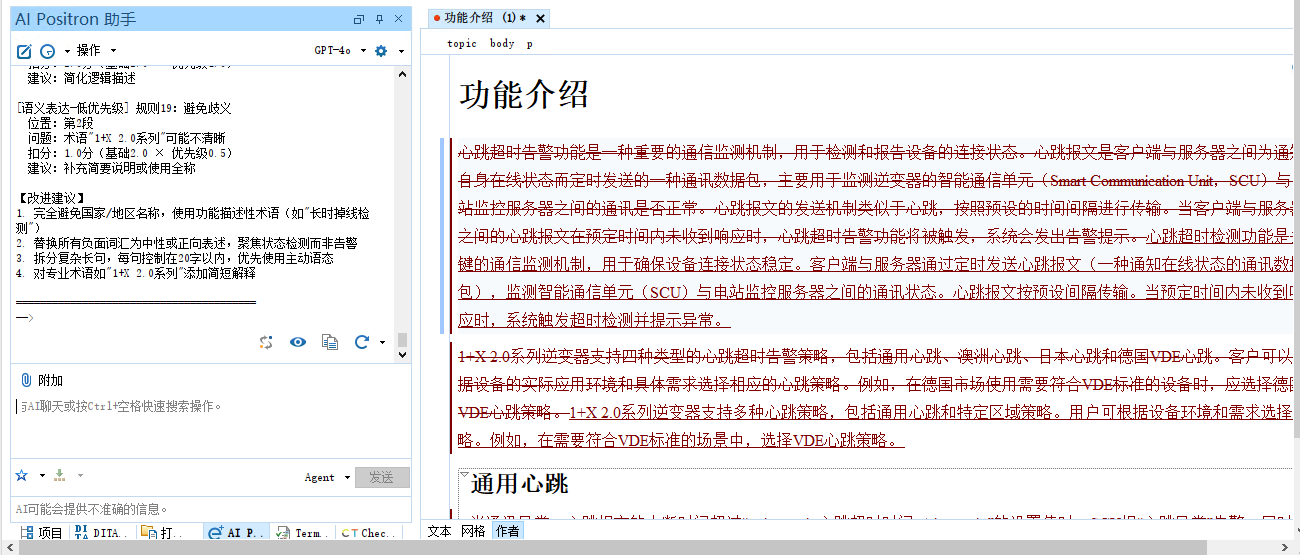Screen dimensions: 1300x555
Task: Collapse the 通用心跳 section triangle
Action: (x=465, y=476)
